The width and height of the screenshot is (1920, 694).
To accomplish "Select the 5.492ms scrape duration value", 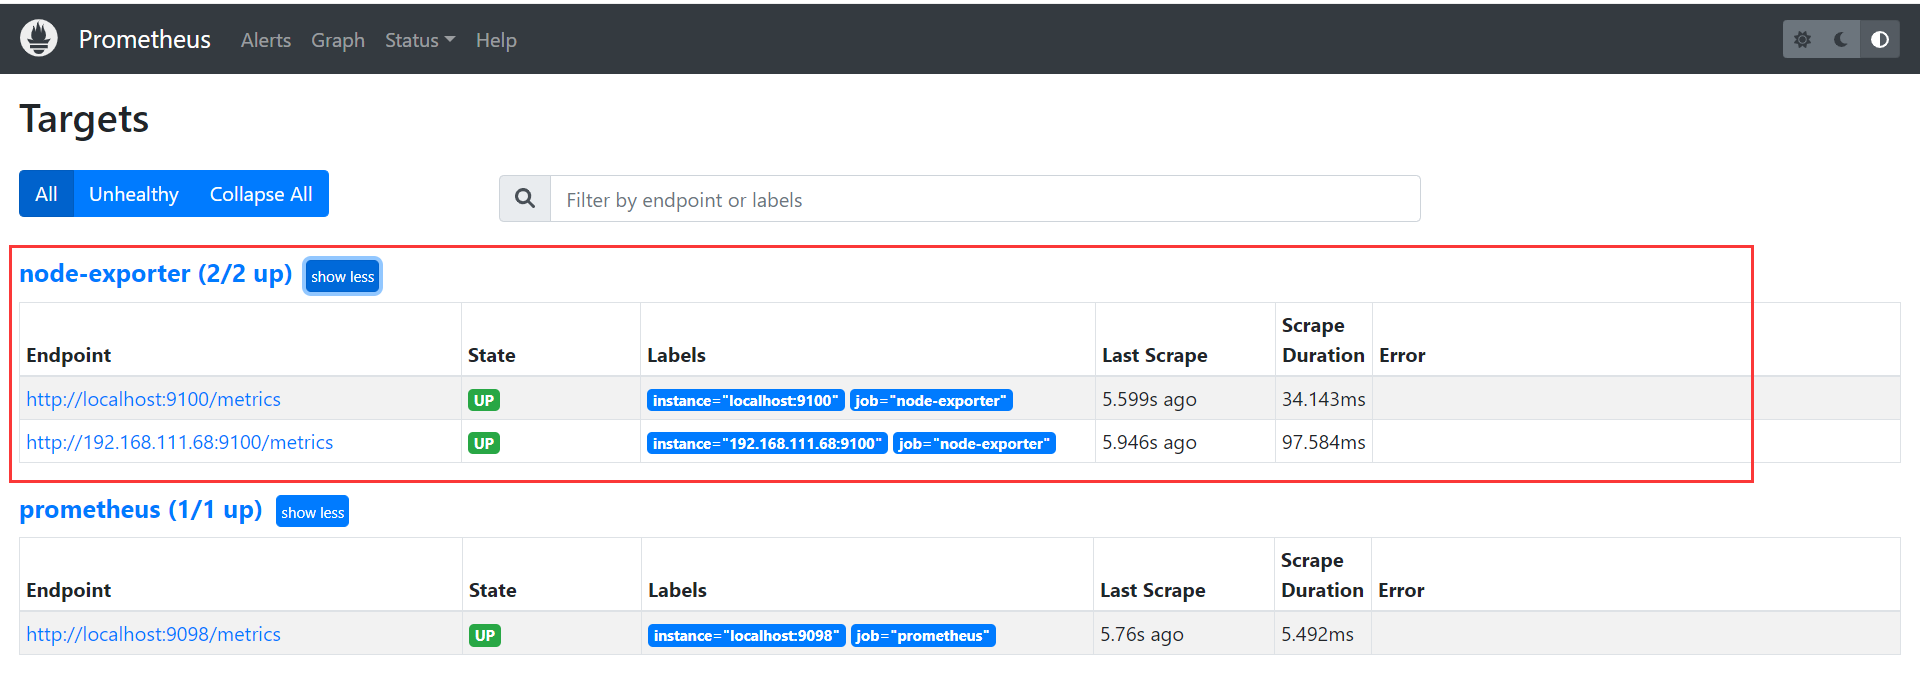I will click(x=1317, y=634).
